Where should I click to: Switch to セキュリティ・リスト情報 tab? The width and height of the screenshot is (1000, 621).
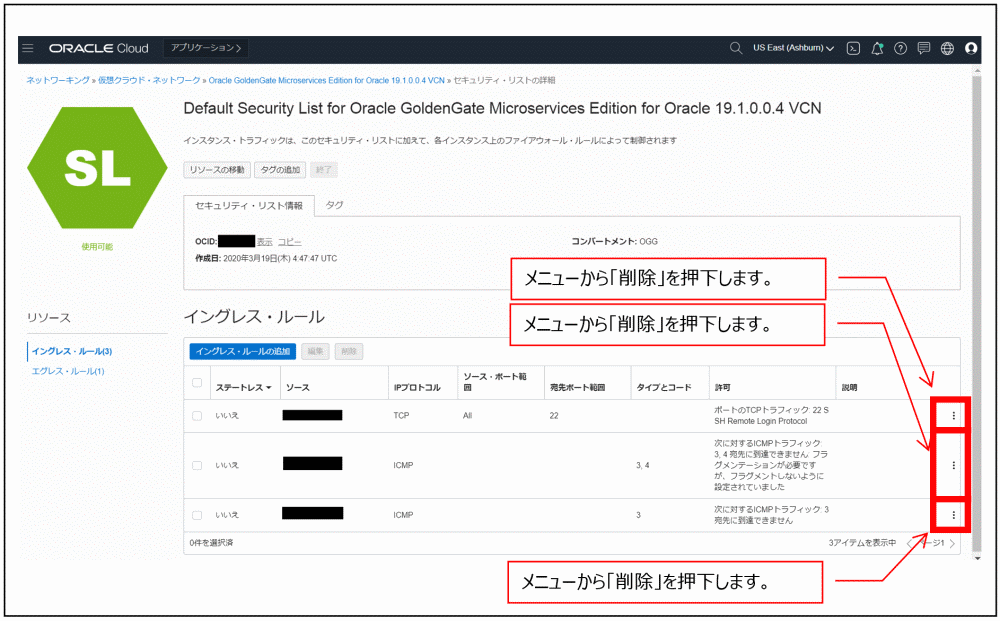coord(249,206)
